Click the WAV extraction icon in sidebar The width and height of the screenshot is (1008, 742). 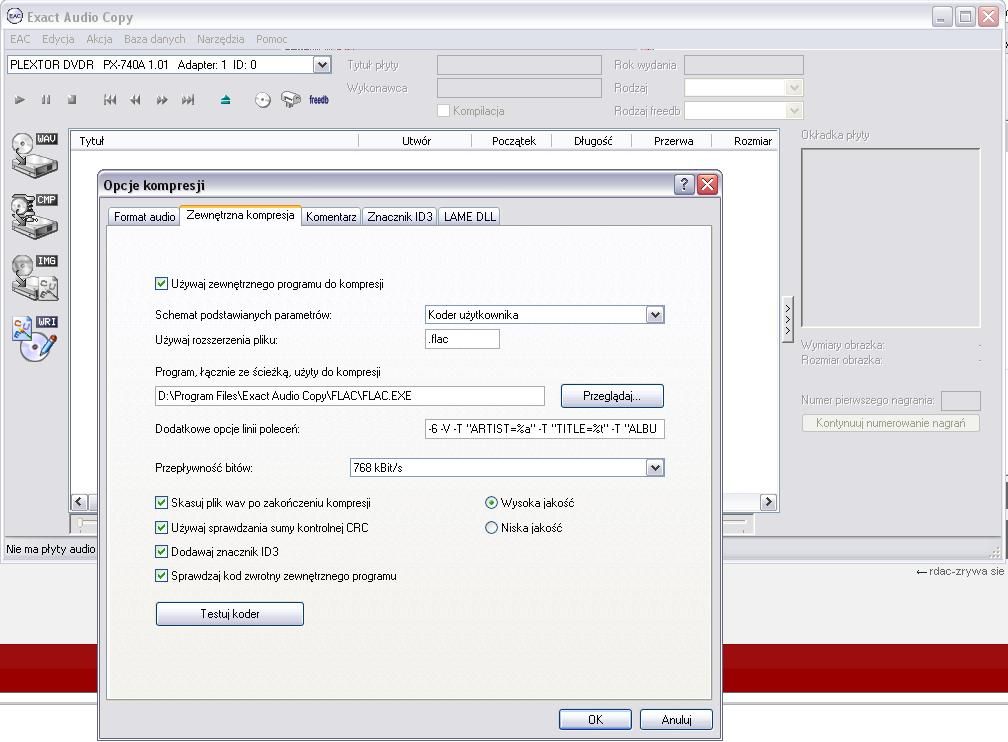[35, 155]
